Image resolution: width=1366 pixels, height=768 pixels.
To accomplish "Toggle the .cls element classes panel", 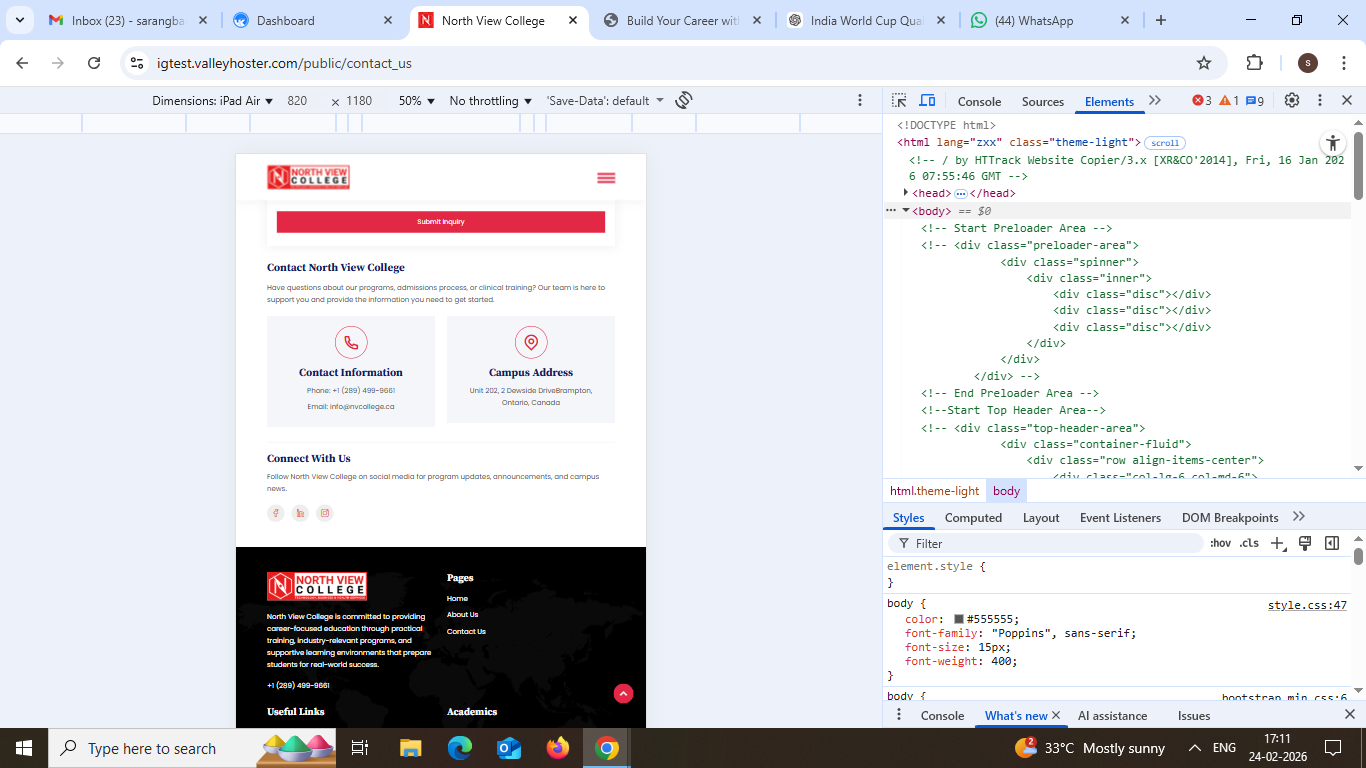I will [1249, 543].
